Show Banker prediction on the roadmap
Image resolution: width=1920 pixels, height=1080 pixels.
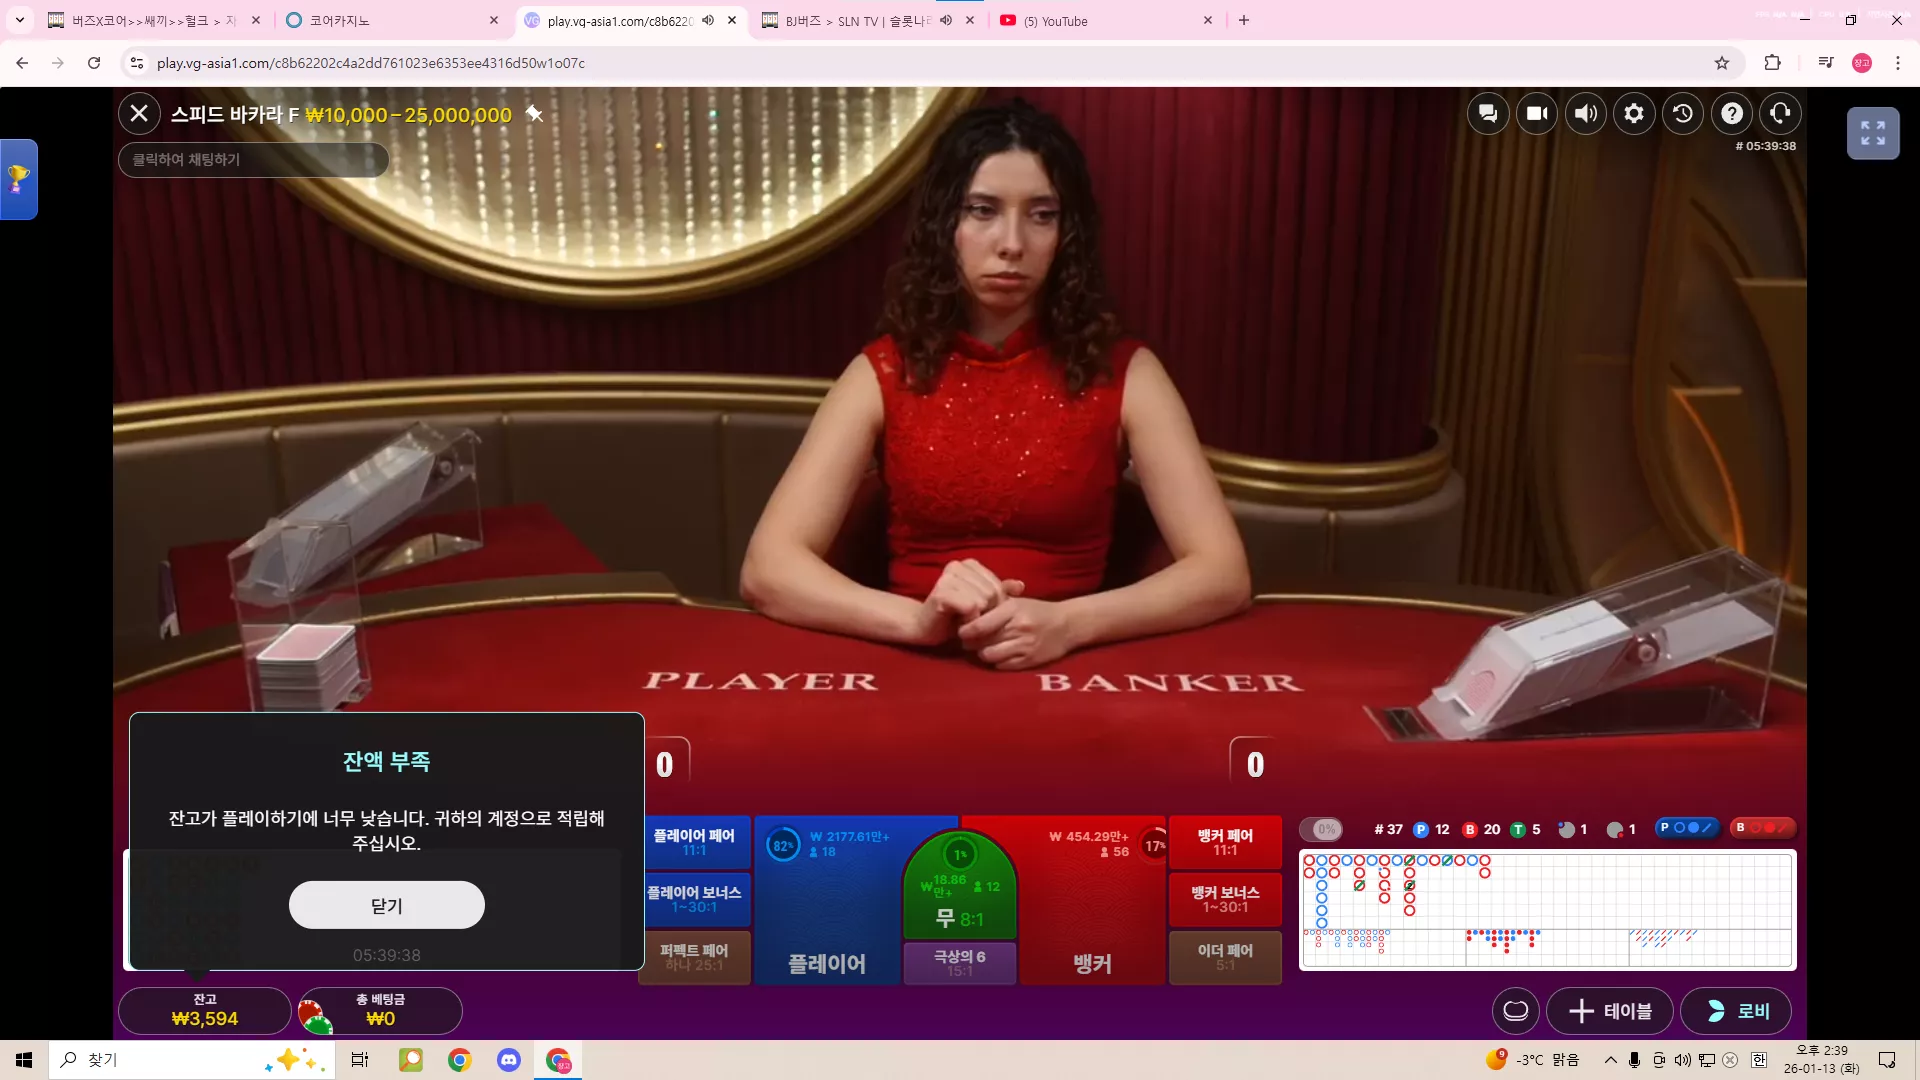coord(1763,828)
